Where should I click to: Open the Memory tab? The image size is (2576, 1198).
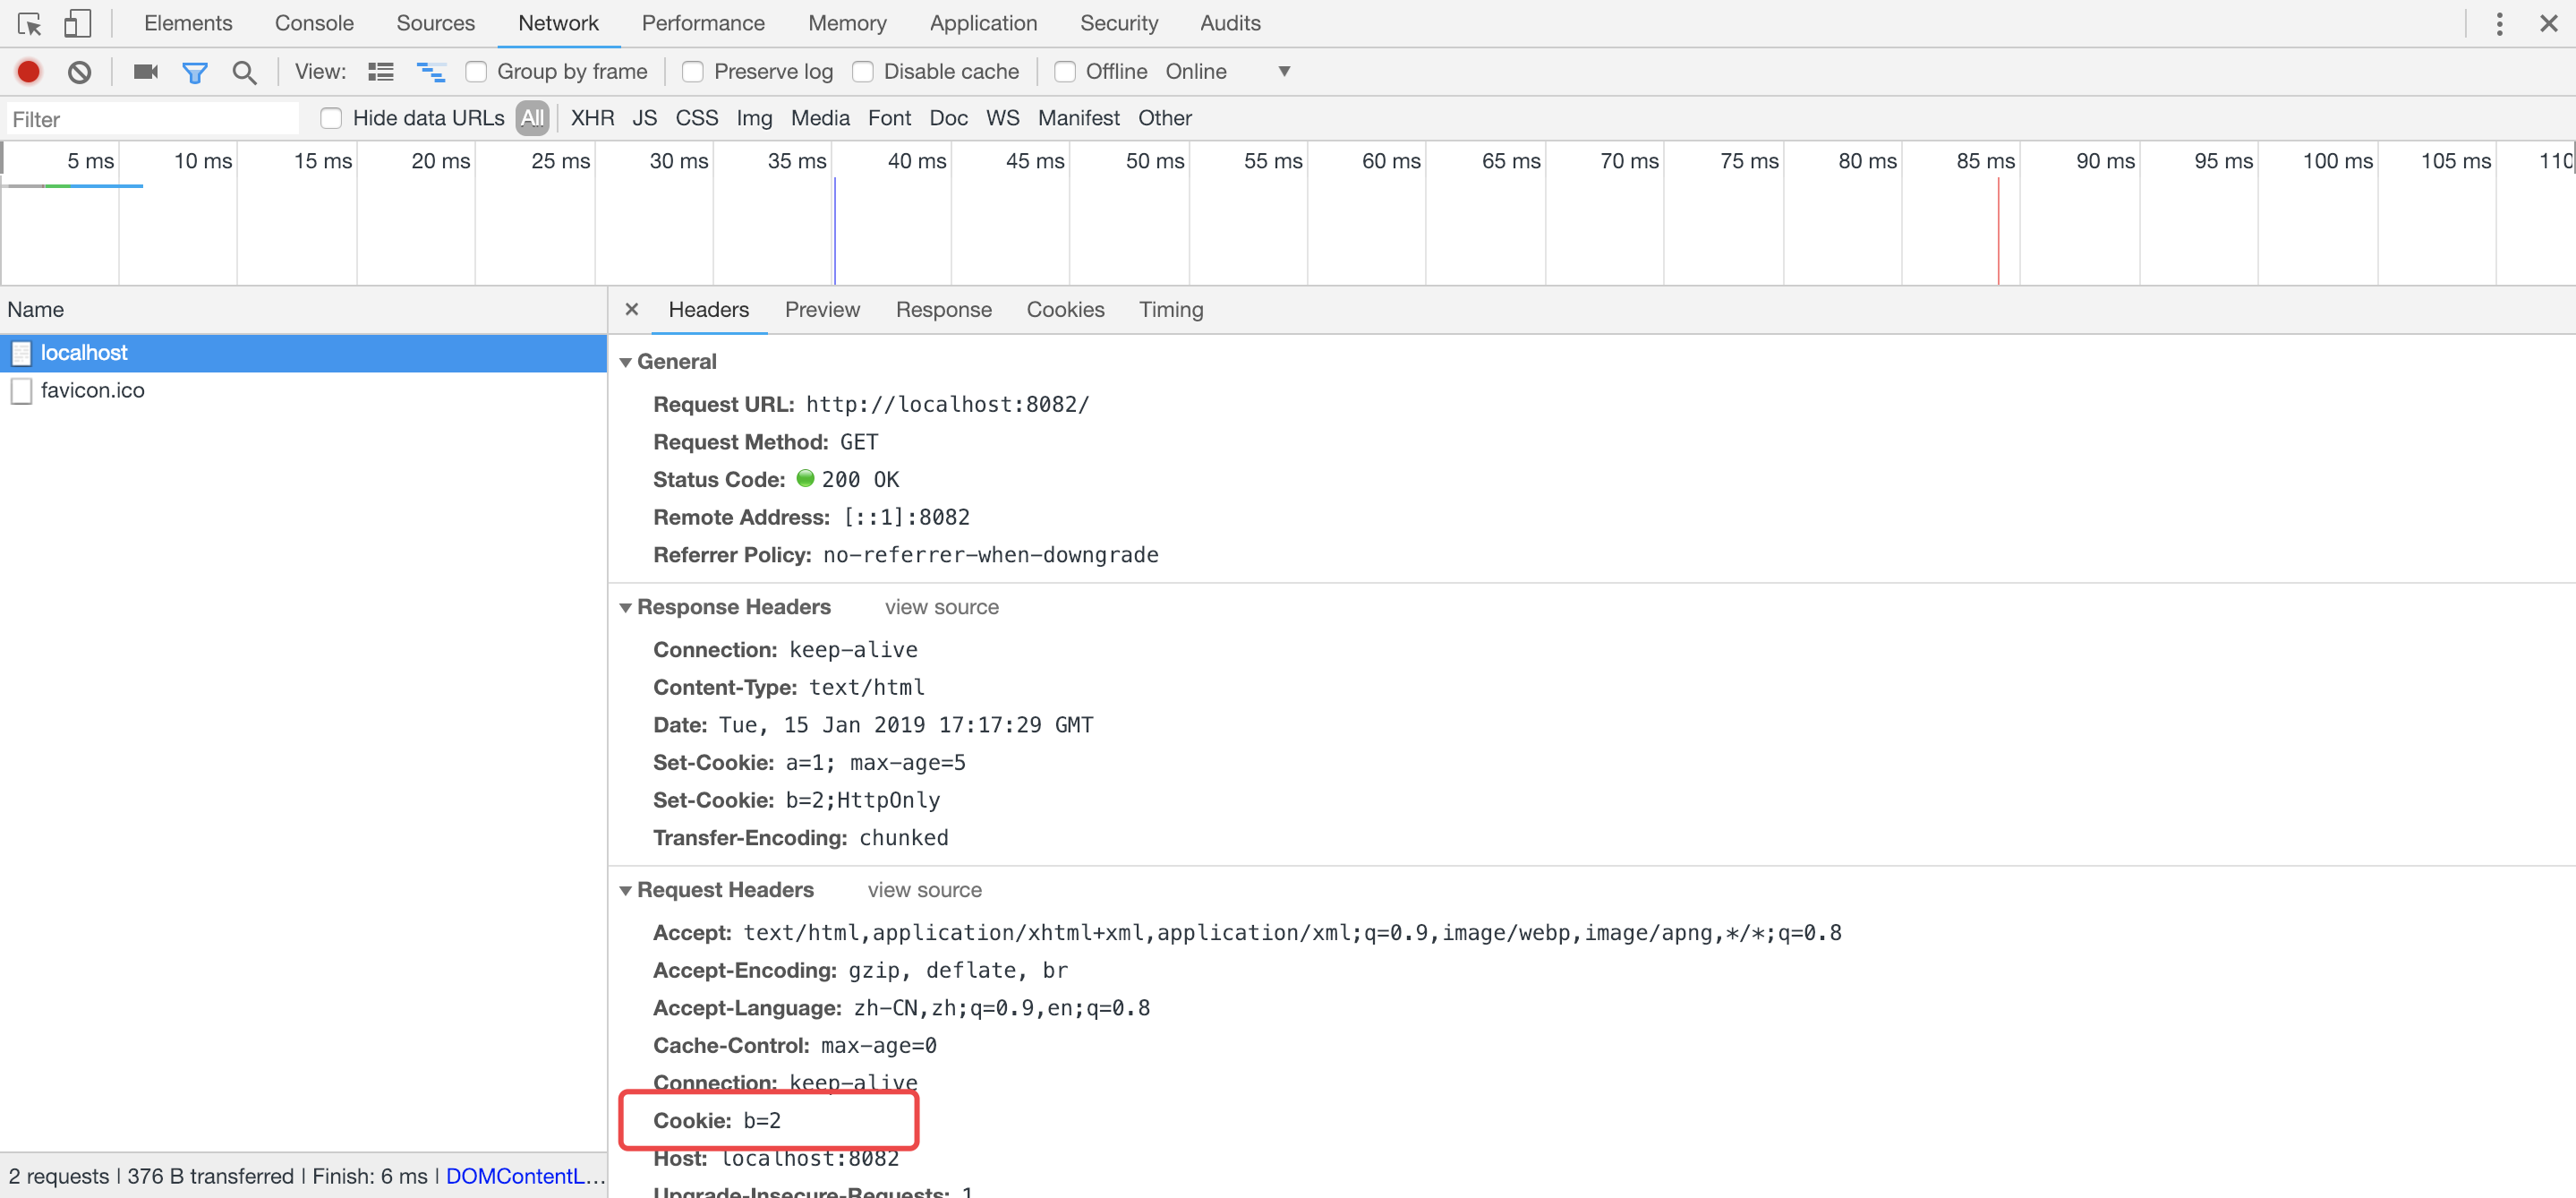(x=847, y=23)
